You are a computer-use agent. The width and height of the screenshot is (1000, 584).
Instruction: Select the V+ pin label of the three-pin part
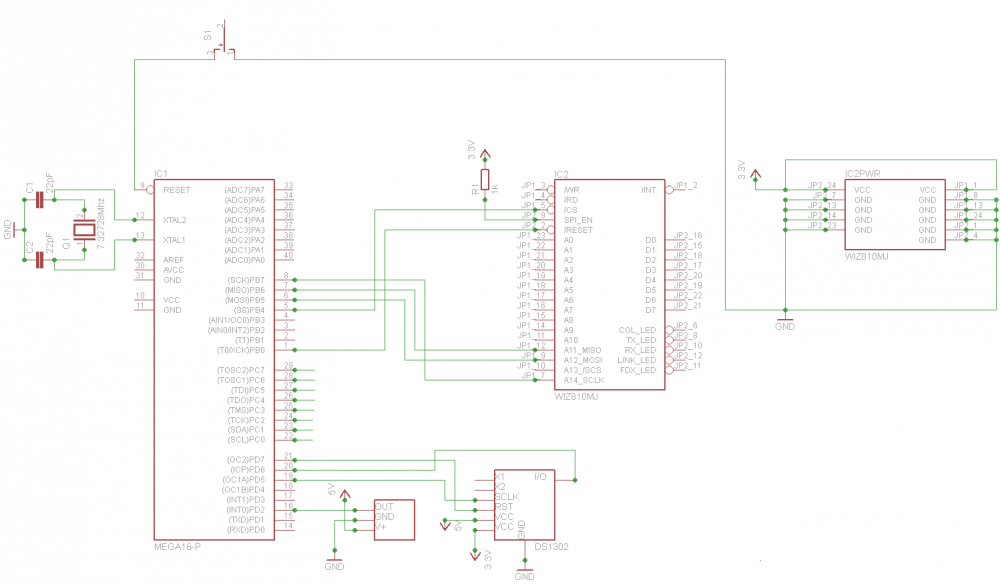tap(381, 527)
